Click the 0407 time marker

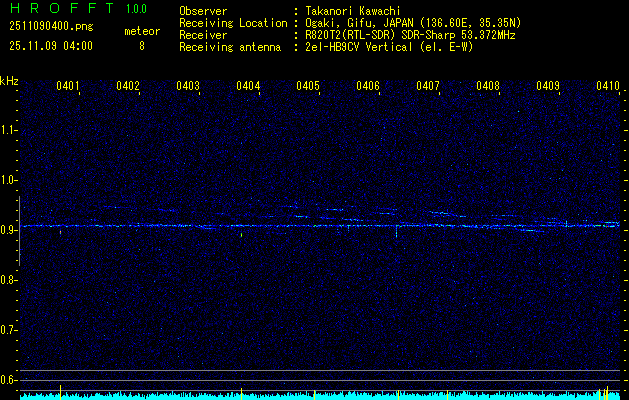pos(428,87)
